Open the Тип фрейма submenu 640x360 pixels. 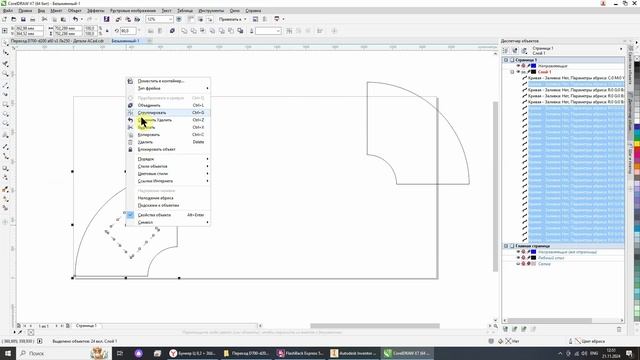(x=168, y=88)
